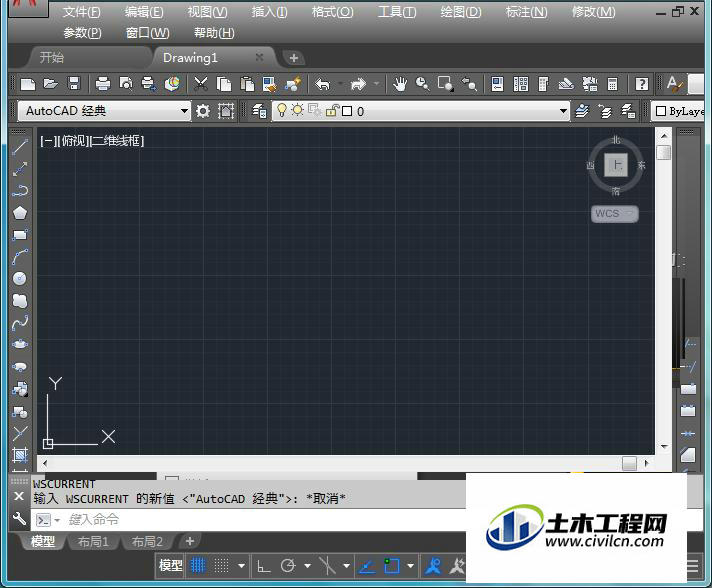
Task: Toggle Polar tracking in status bar
Action: click(x=287, y=566)
